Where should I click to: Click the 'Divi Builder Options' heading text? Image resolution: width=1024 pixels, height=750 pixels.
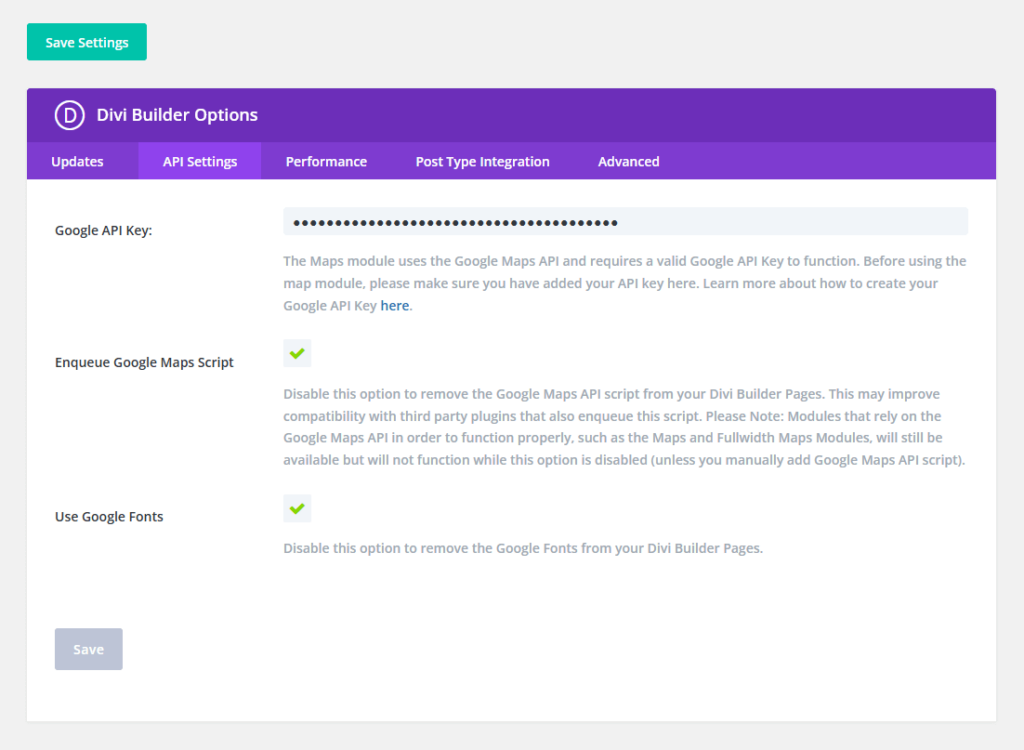[177, 115]
